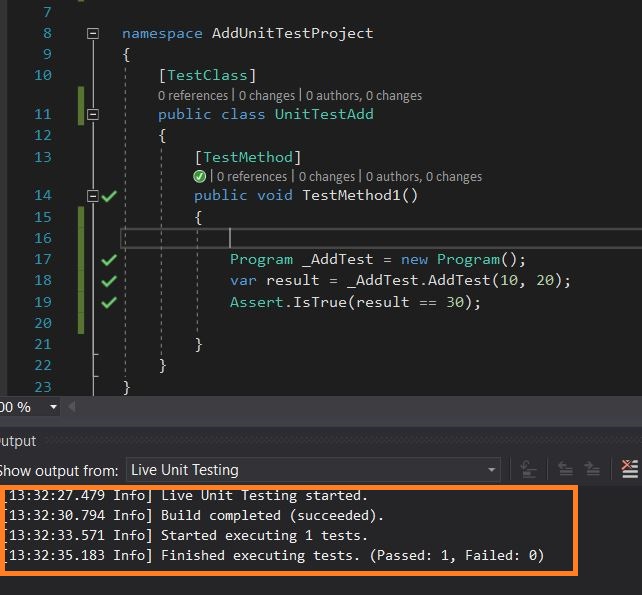The width and height of the screenshot is (642, 595).
Task: Go to next message in output
Action: 592,469
